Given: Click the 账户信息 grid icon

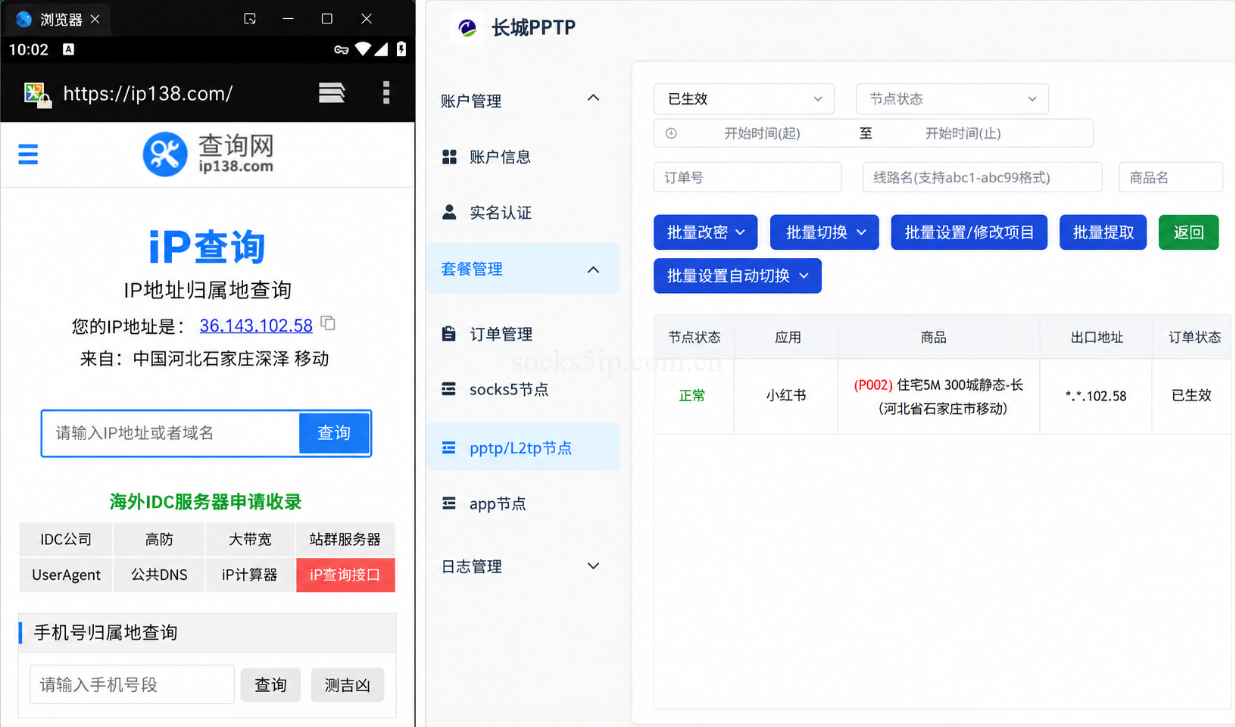Looking at the screenshot, I should pyautogui.click(x=449, y=157).
